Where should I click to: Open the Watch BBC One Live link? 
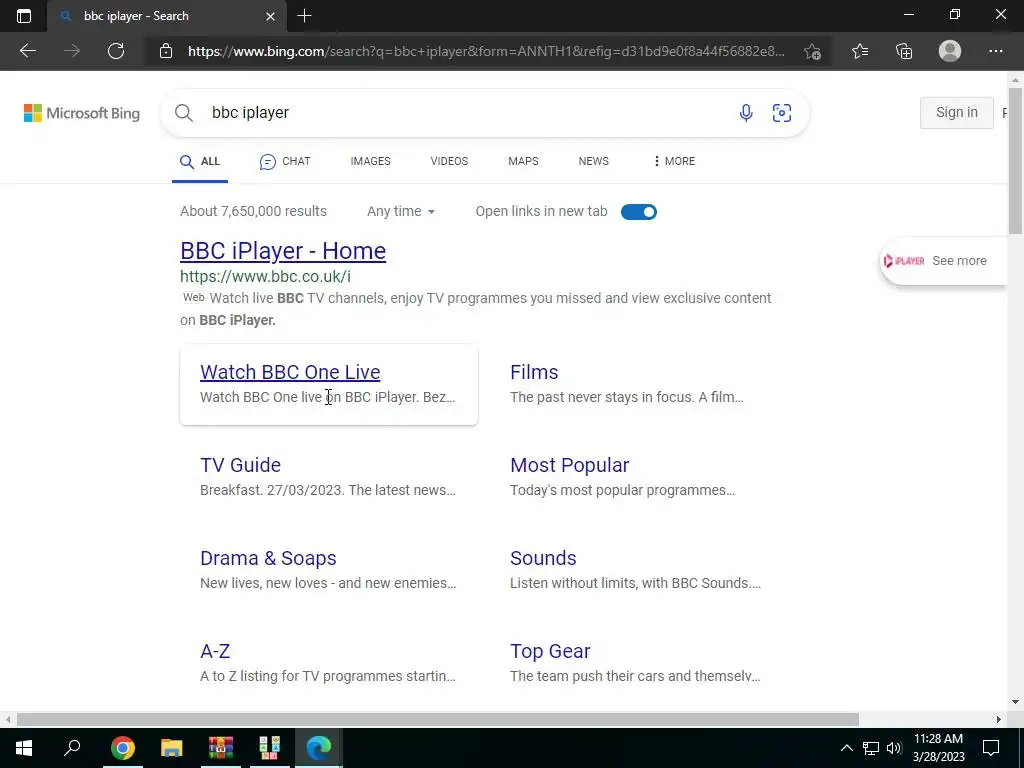290,372
